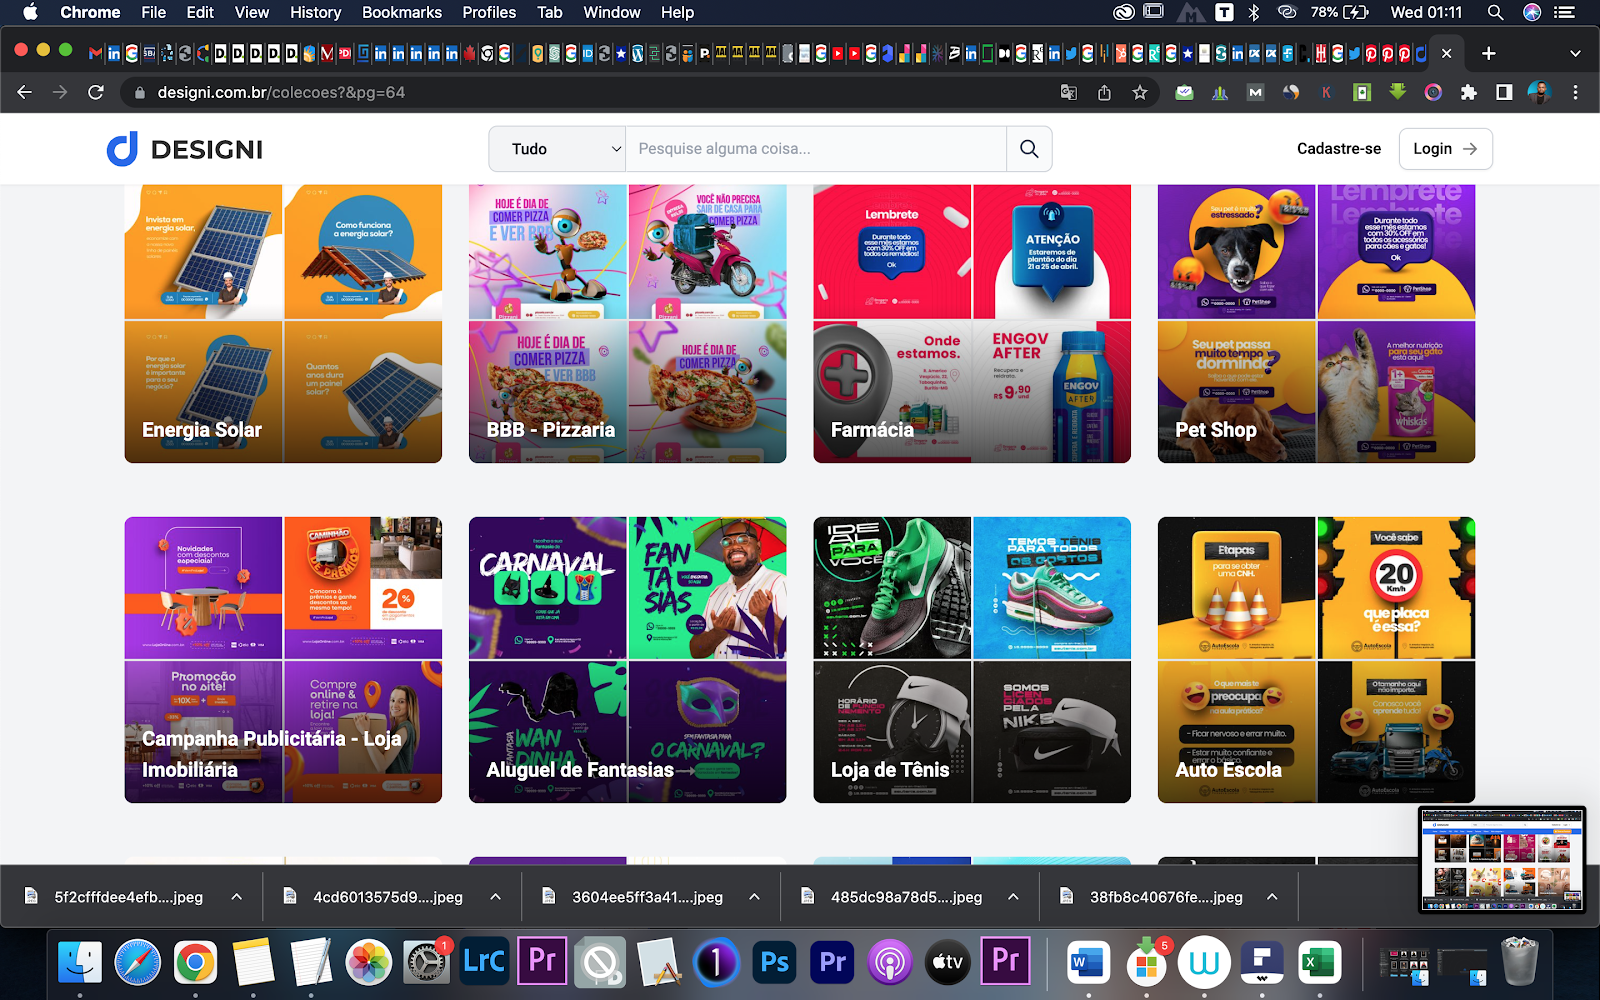Open Spotlight search in menu bar

pyautogui.click(x=1495, y=12)
